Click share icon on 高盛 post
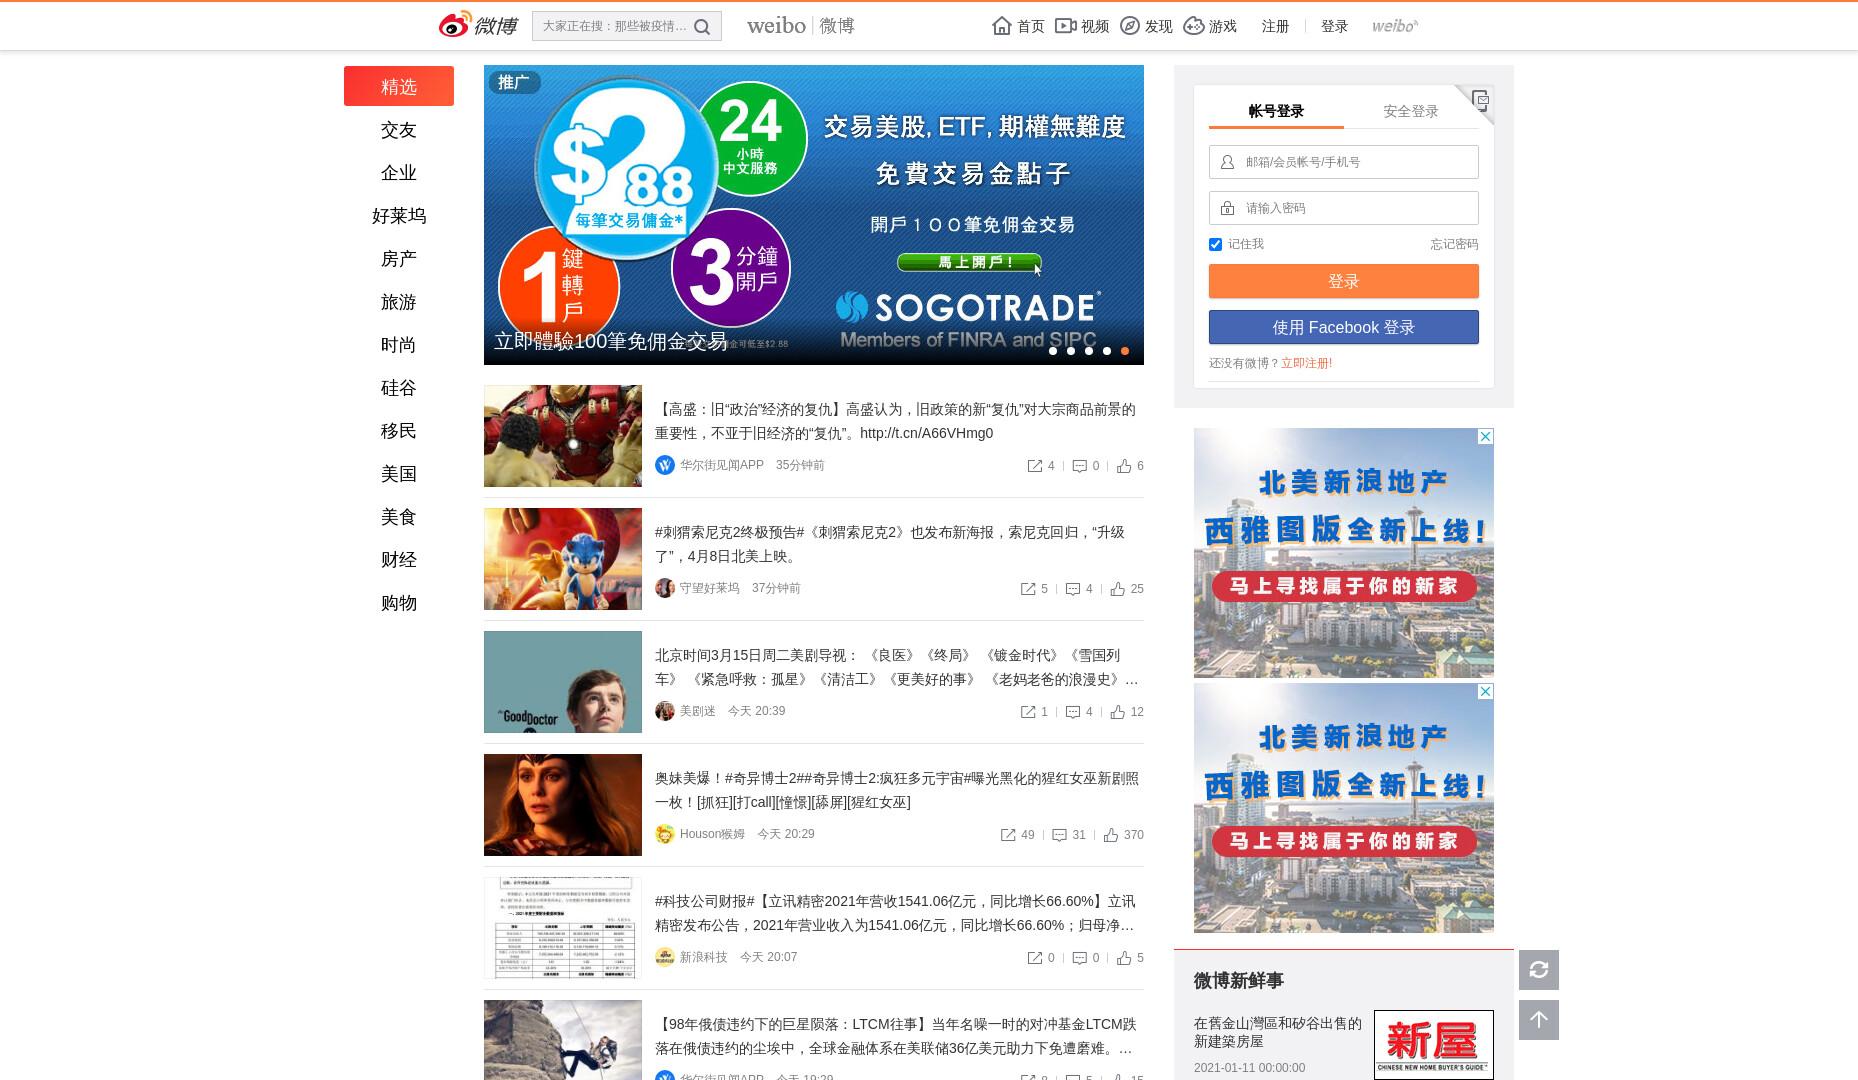This screenshot has height=1080, width=1858. point(1035,466)
